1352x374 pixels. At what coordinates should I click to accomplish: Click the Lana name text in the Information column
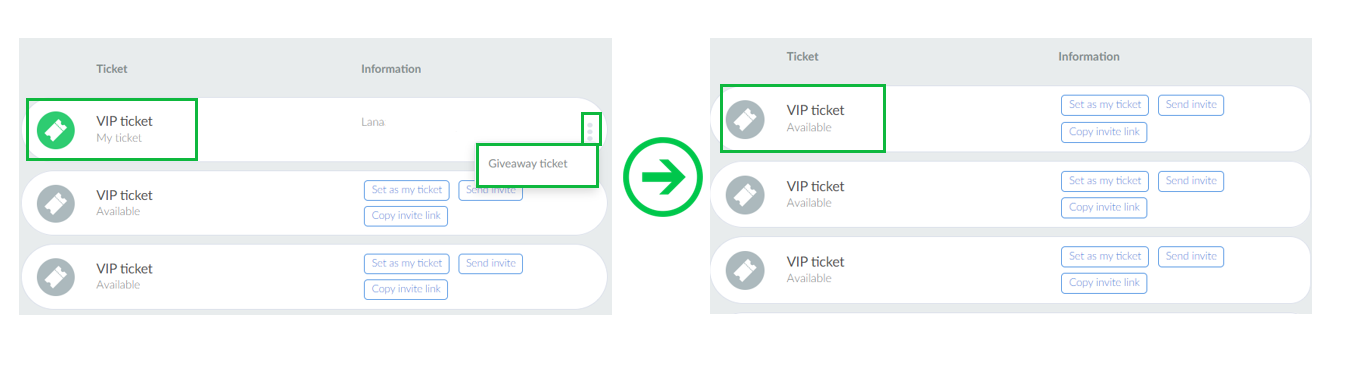click(x=372, y=122)
